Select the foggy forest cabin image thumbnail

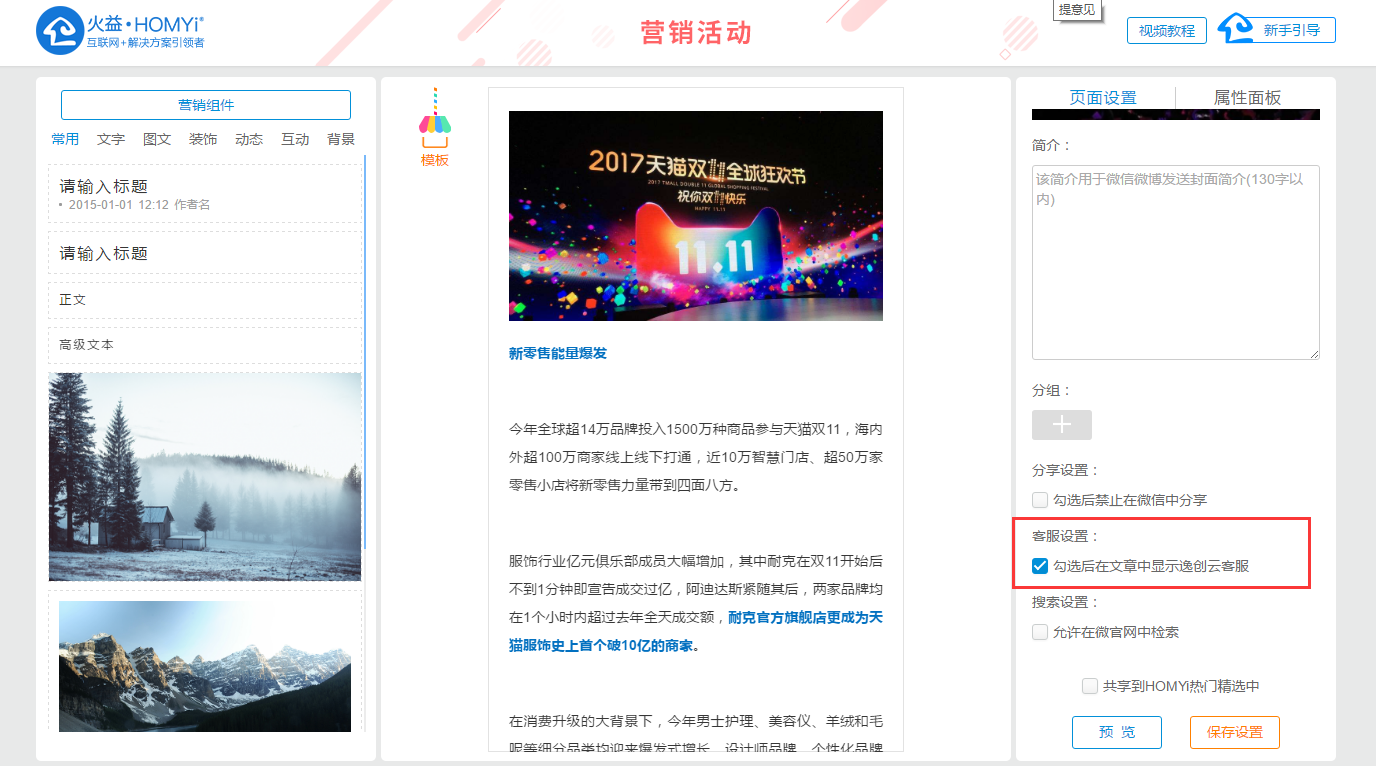click(x=205, y=477)
